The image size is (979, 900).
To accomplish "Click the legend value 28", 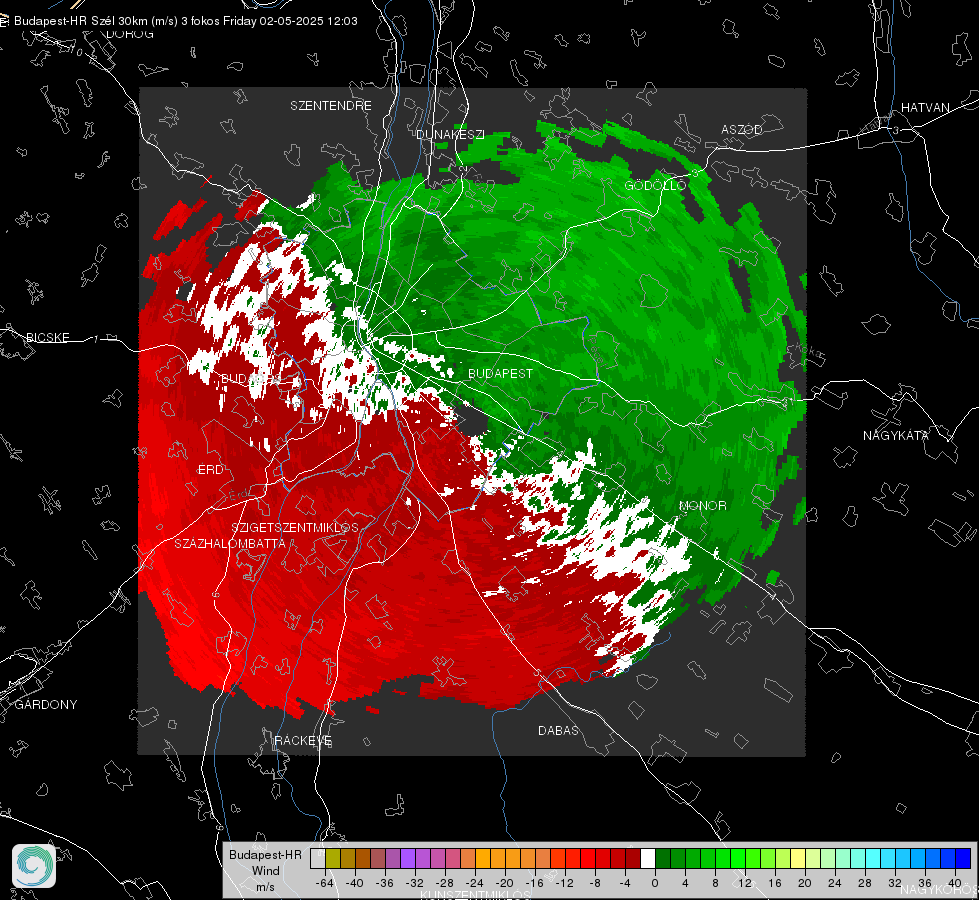I will pos(864,883).
